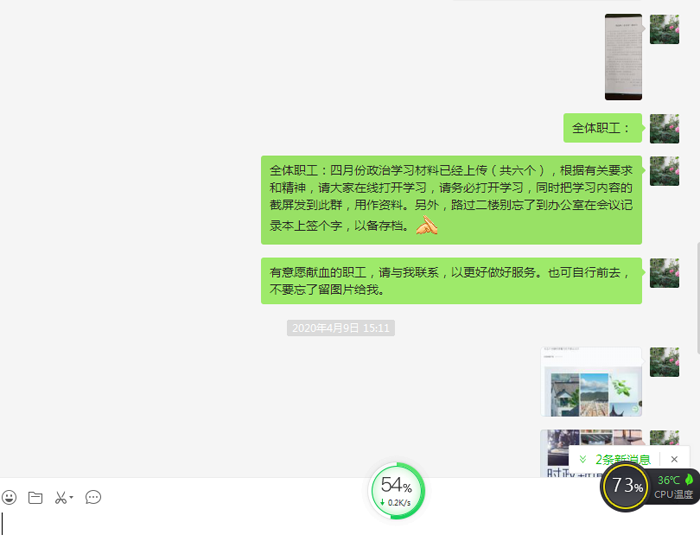Select the scissors screenshot tool
Viewport: 700px width, 554px height.
(x=60, y=497)
